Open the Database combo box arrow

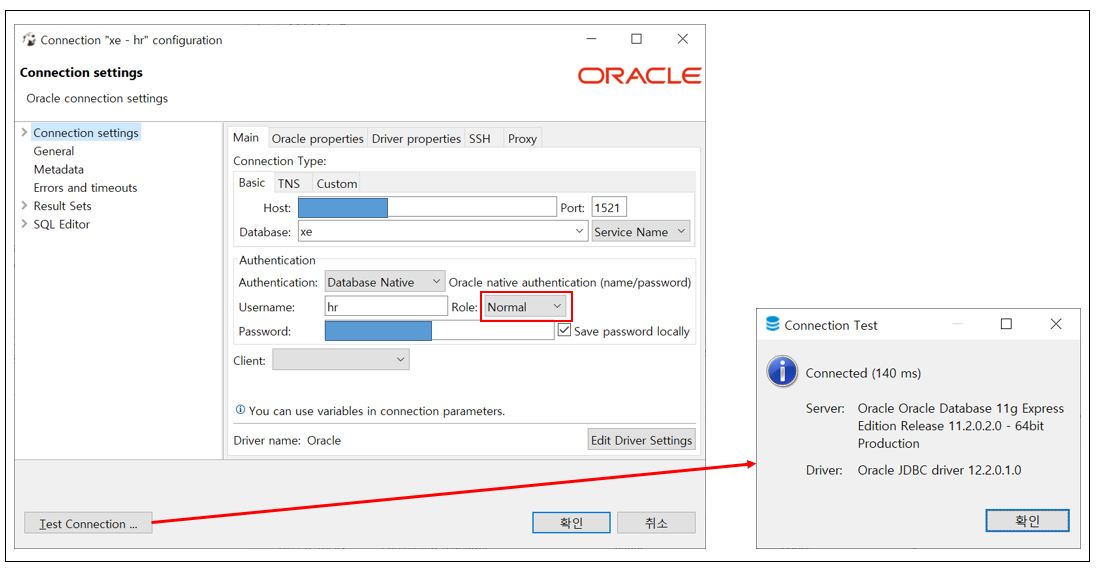(x=579, y=231)
